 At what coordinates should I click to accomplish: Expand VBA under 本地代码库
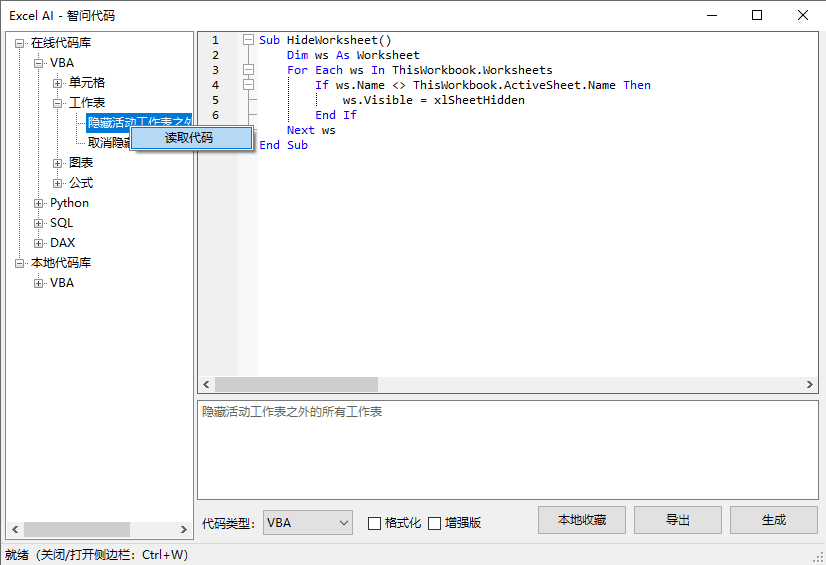[38, 283]
